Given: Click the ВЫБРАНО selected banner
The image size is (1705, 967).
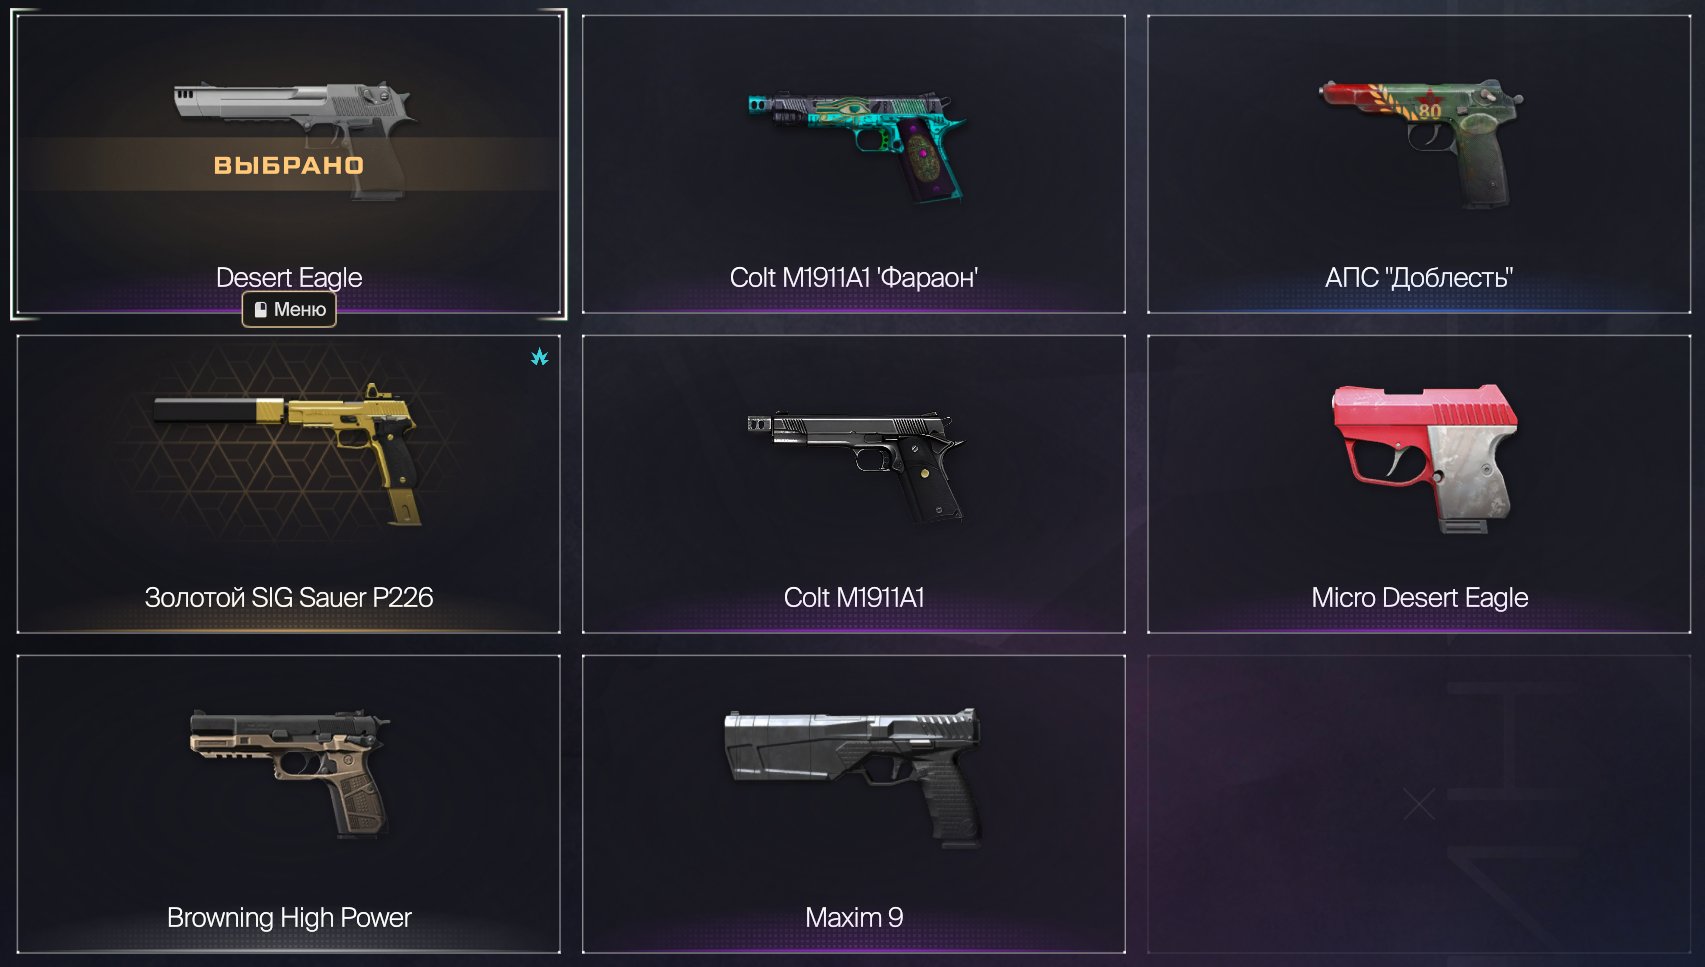Looking at the screenshot, I should tap(289, 165).
